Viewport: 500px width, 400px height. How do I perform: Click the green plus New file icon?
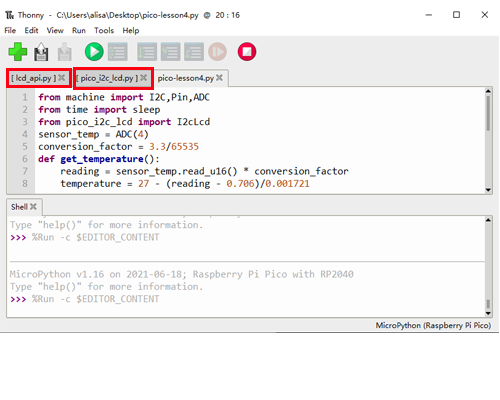18,52
